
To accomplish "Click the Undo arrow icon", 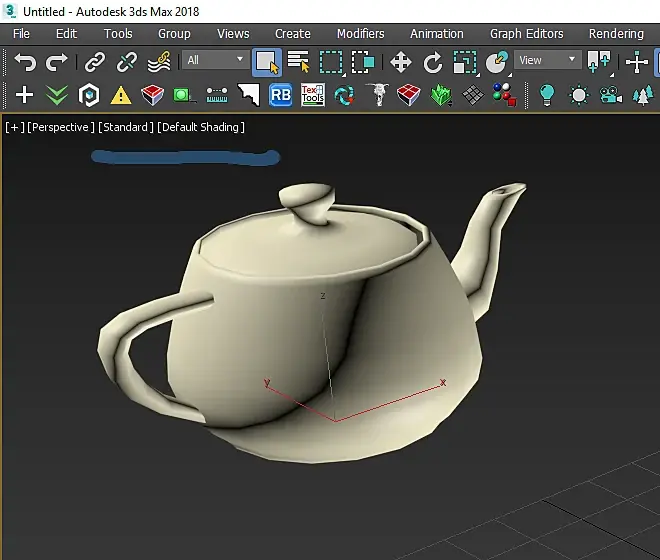I will coord(25,62).
